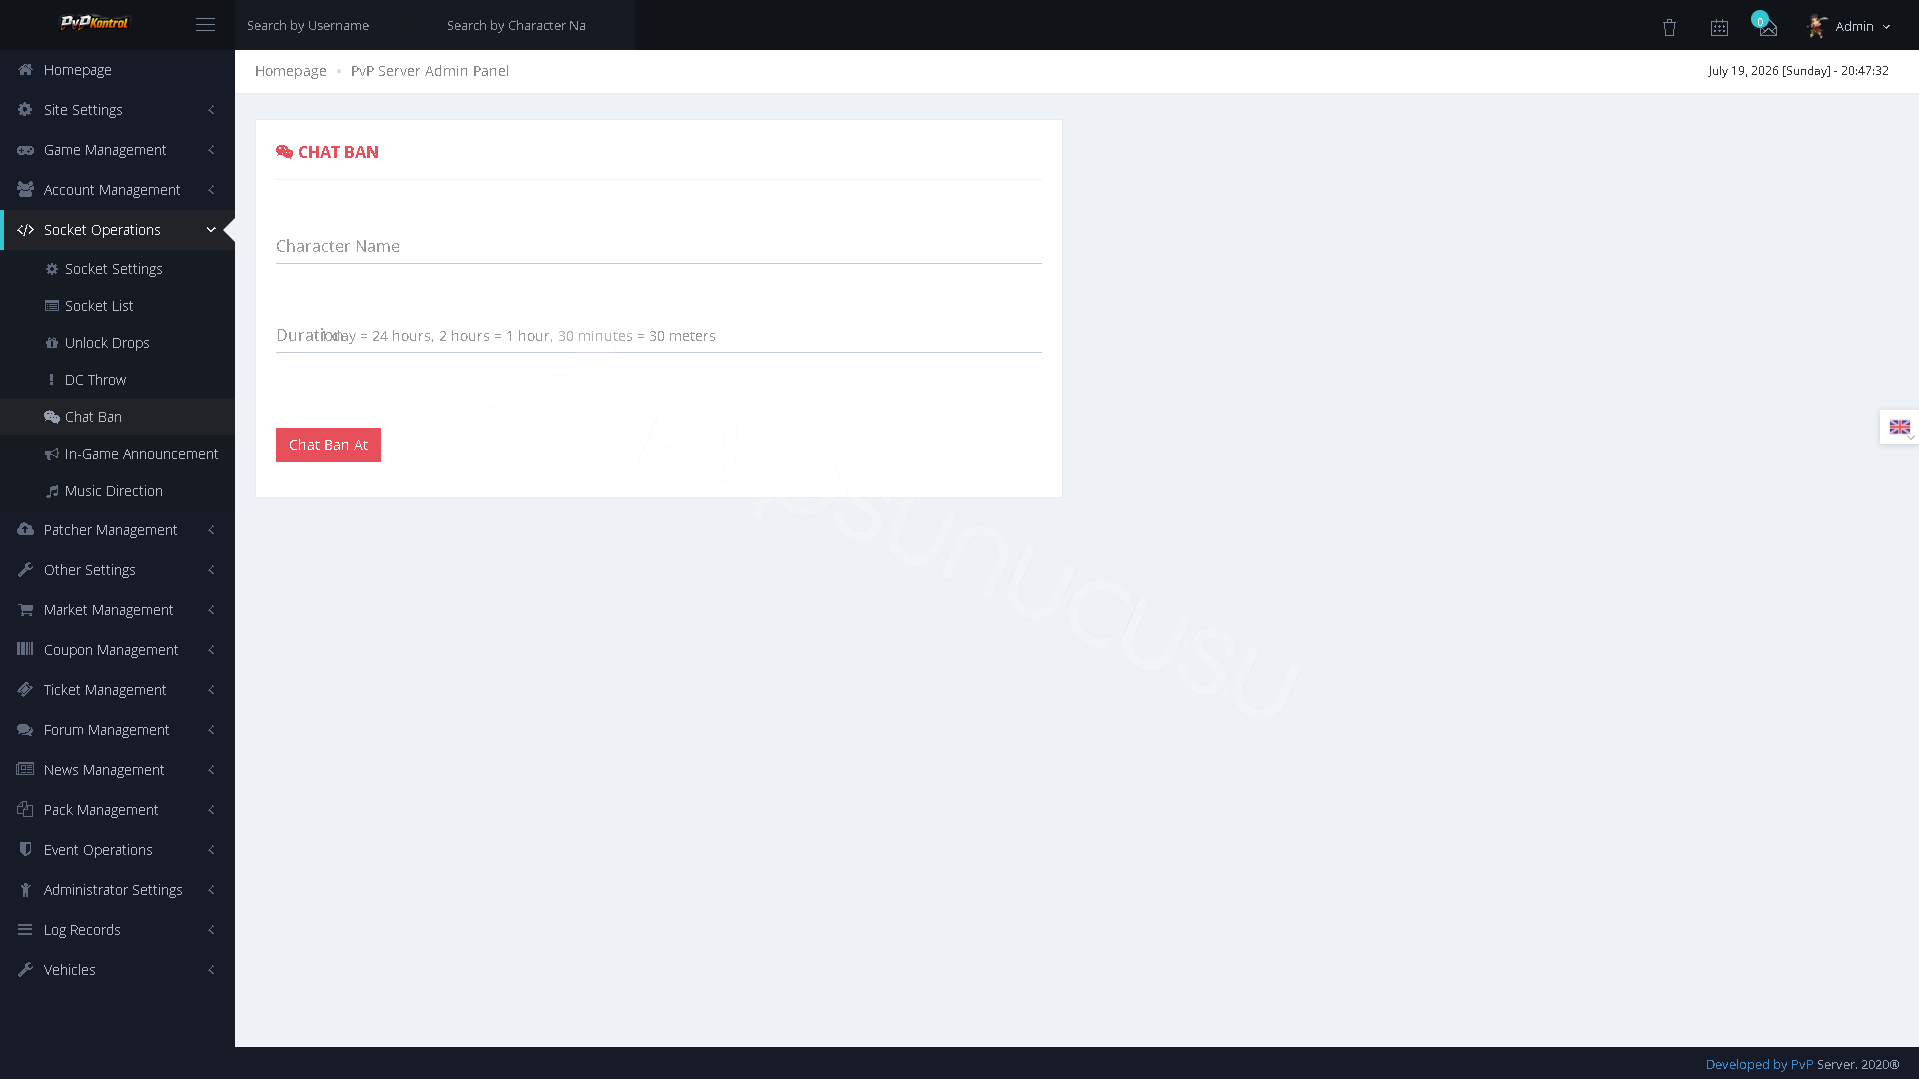Click the Admin avatar image
The height and width of the screenshot is (1079, 1919).
pos(1817,26)
